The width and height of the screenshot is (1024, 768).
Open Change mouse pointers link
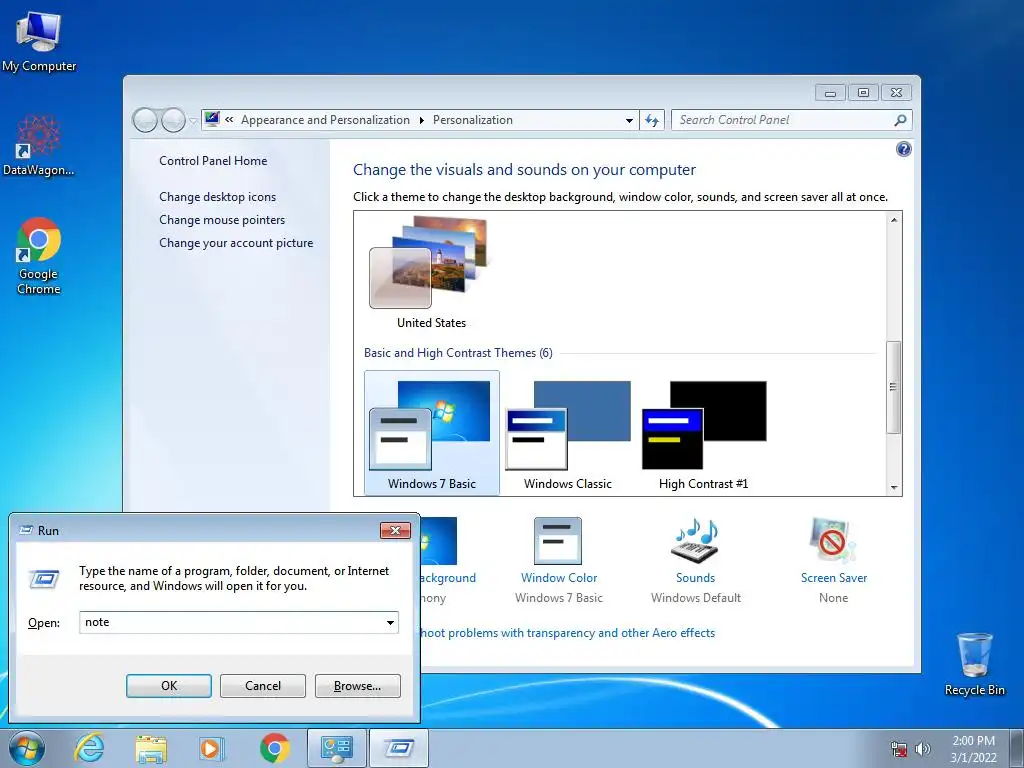click(222, 219)
